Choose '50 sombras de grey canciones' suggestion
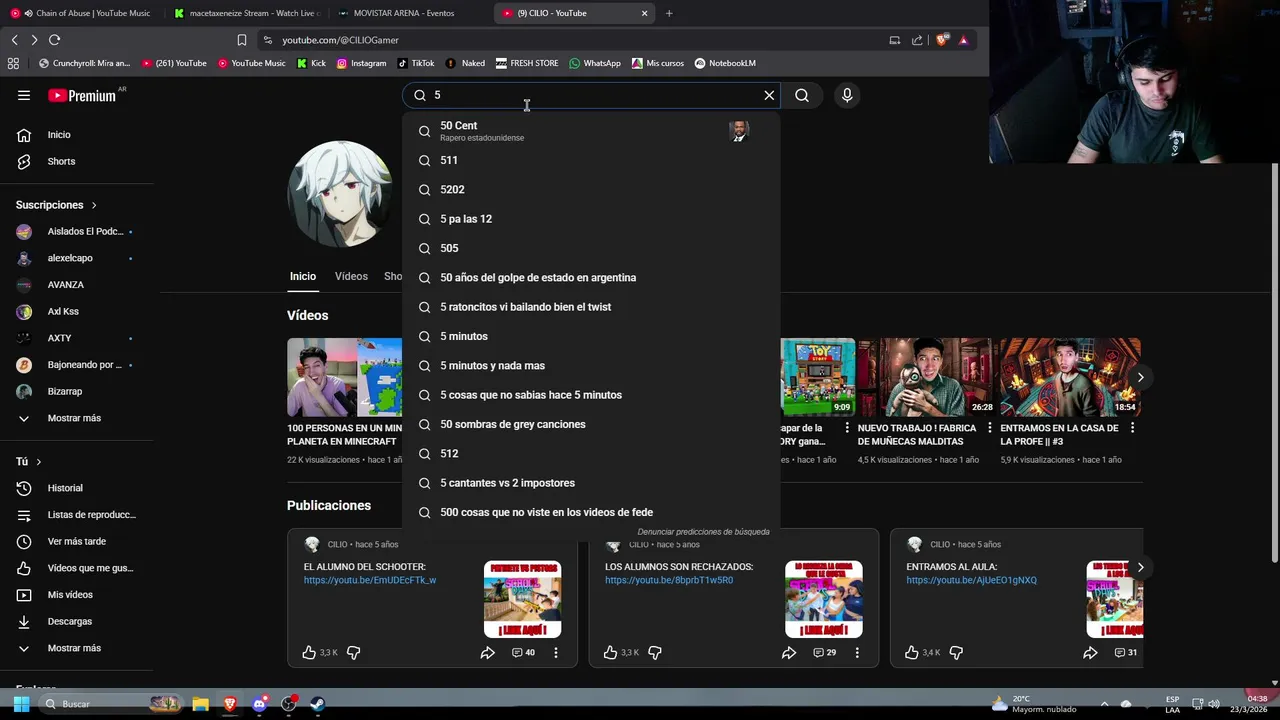1280x720 pixels. (591, 424)
